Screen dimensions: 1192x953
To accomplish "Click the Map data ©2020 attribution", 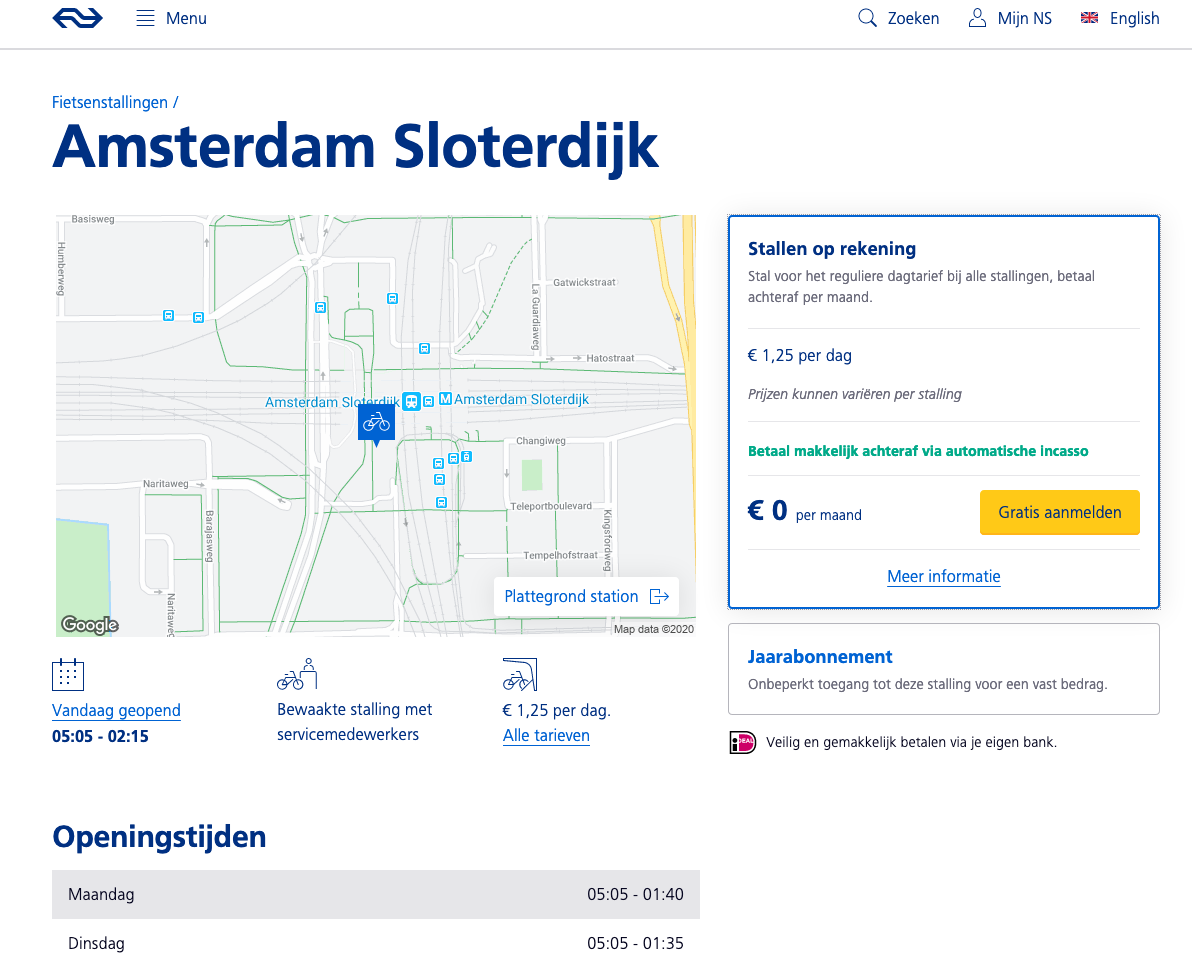I will [x=654, y=629].
